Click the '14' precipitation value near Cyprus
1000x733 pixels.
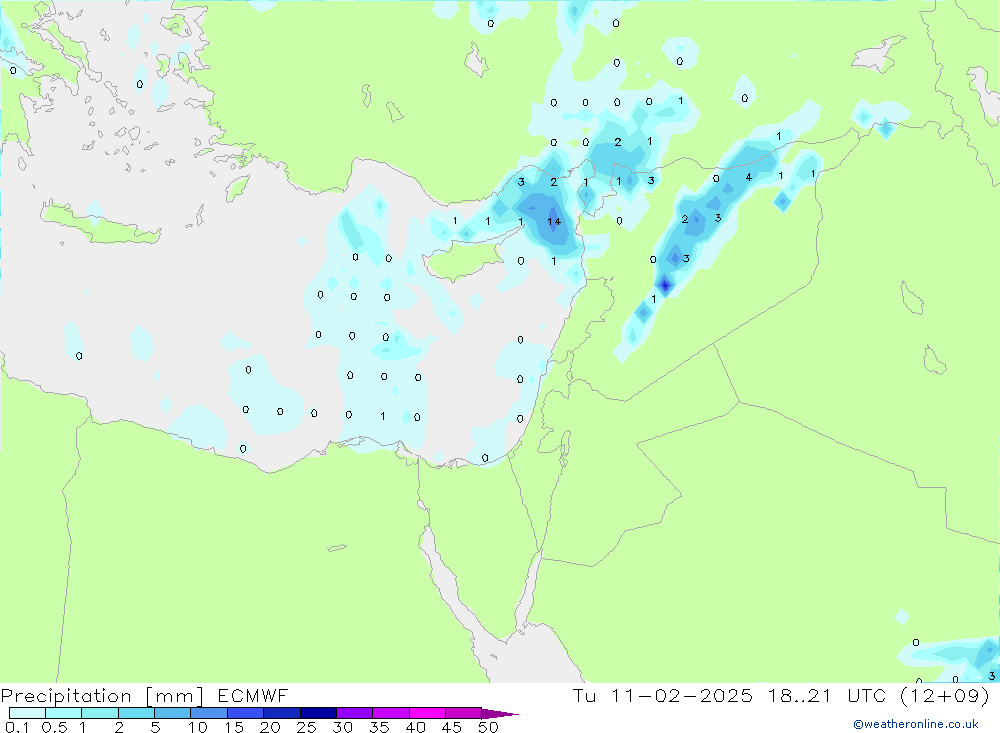[x=554, y=221]
